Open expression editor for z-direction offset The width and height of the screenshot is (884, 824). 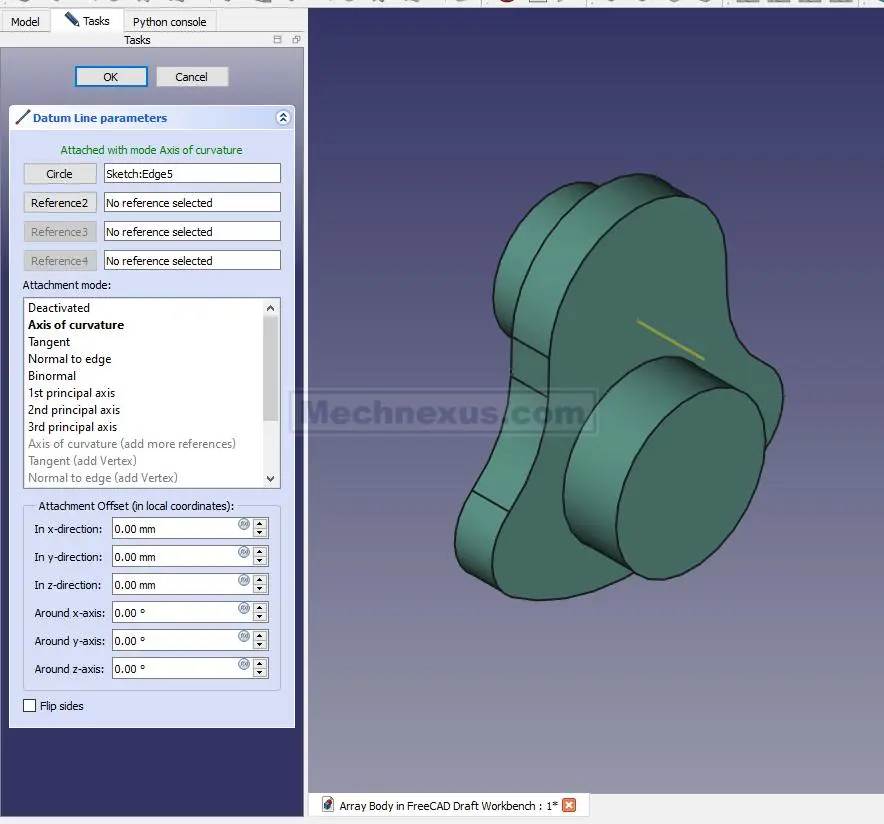[x=243, y=580]
